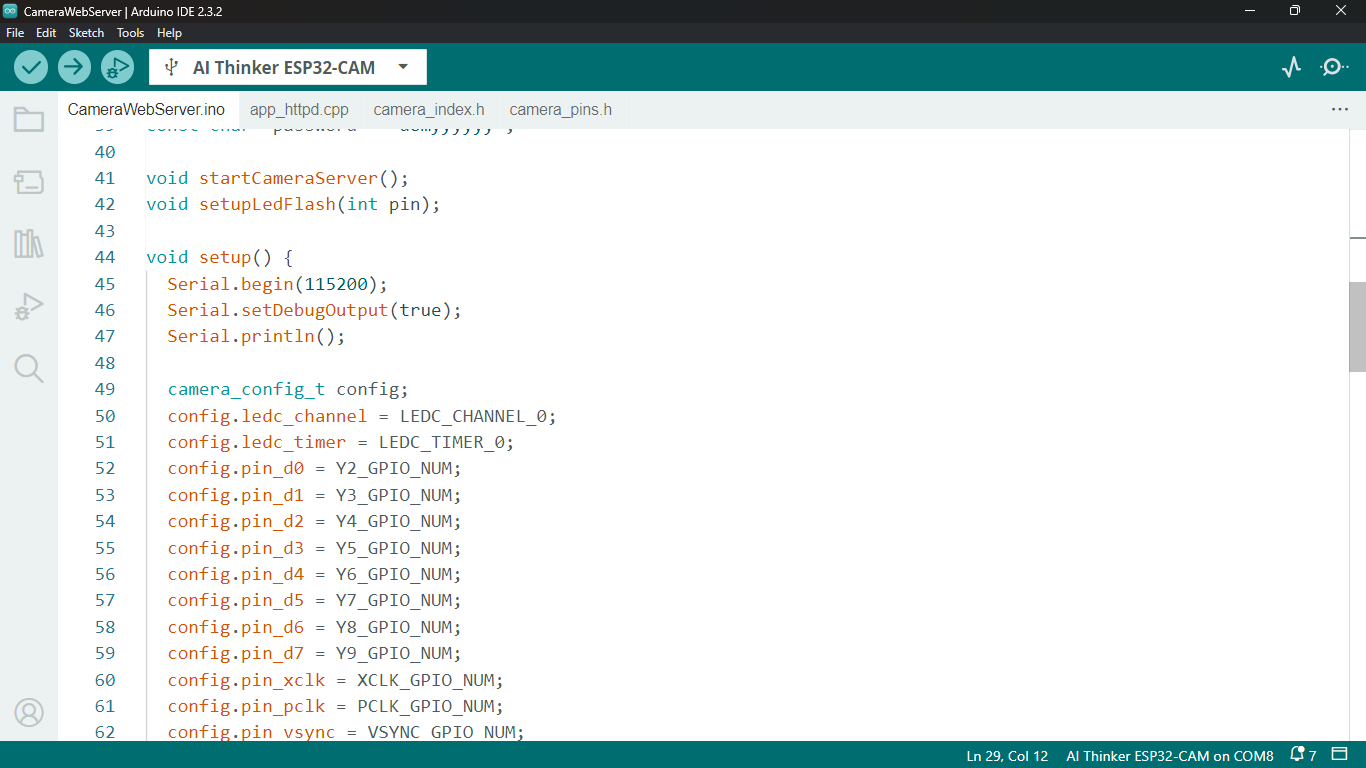The width and height of the screenshot is (1366, 768).
Task: Click on config.pin_pclk line
Action: [x=335, y=706]
